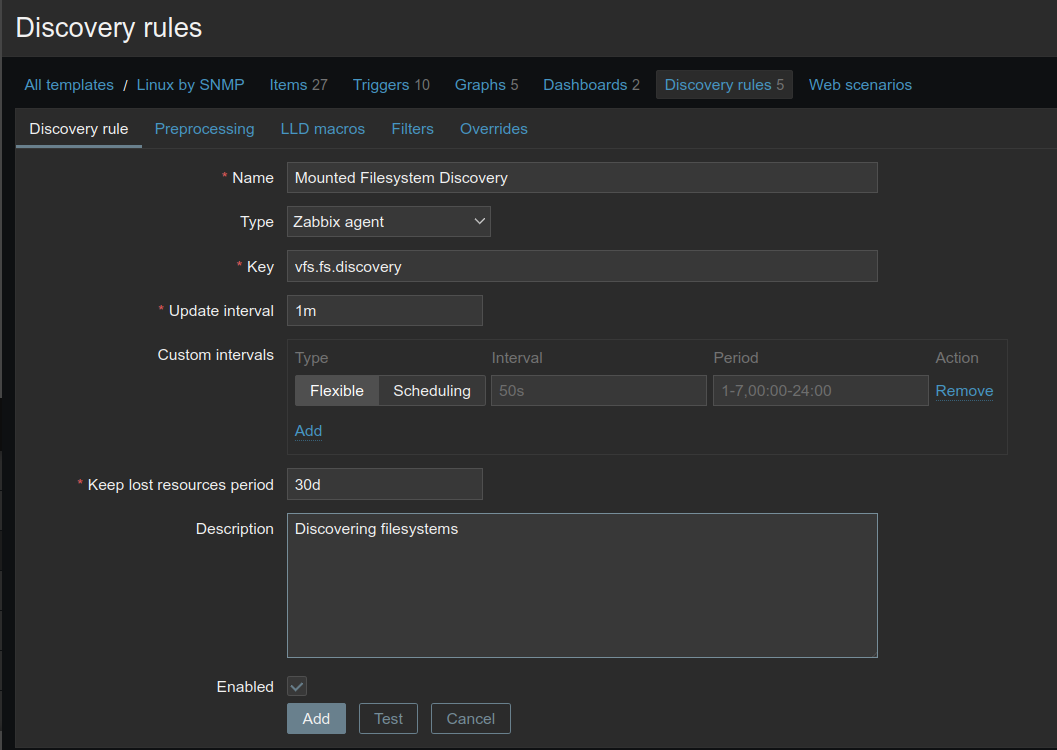This screenshot has width=1057, height=750.
Task: Switch to the Overrides tab
Action: 493,129
